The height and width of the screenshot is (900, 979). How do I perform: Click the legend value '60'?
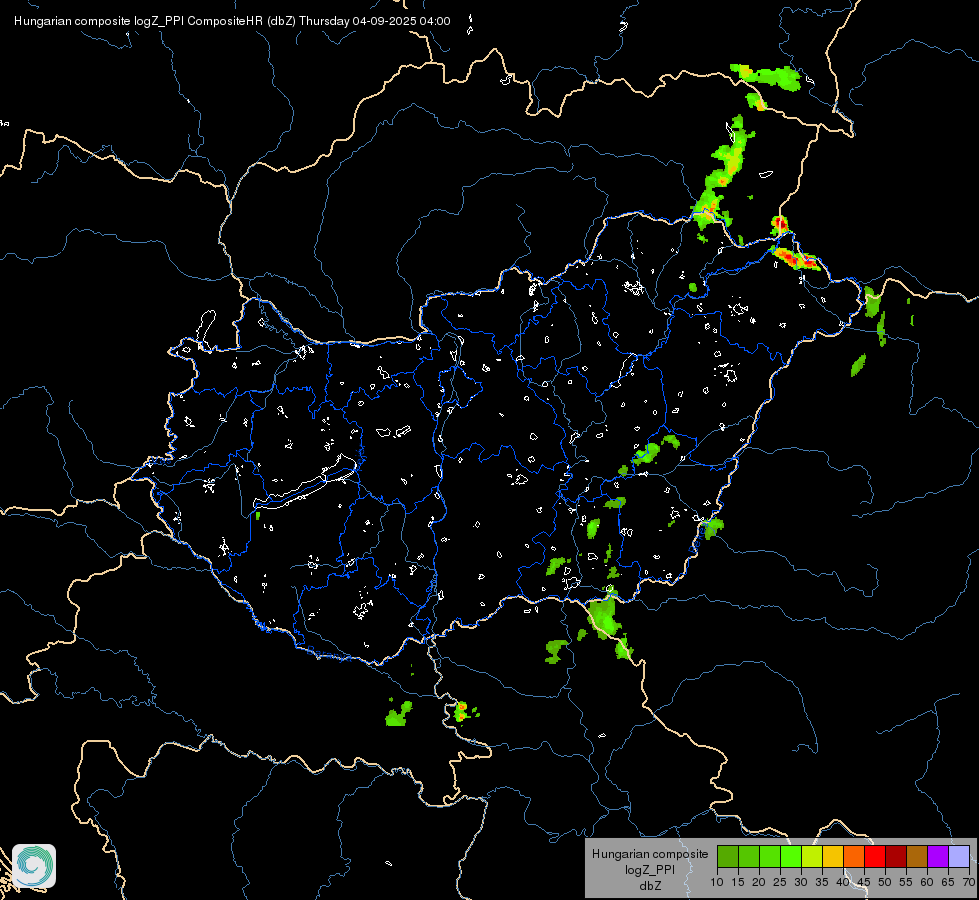tap(927, 882)
